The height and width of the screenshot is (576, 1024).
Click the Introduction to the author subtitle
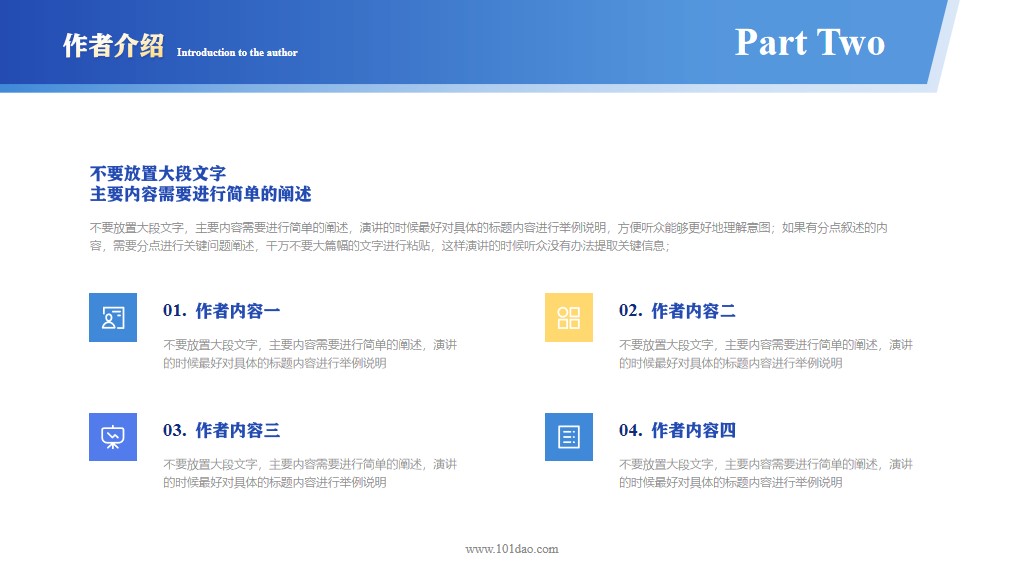click(237, 51)
